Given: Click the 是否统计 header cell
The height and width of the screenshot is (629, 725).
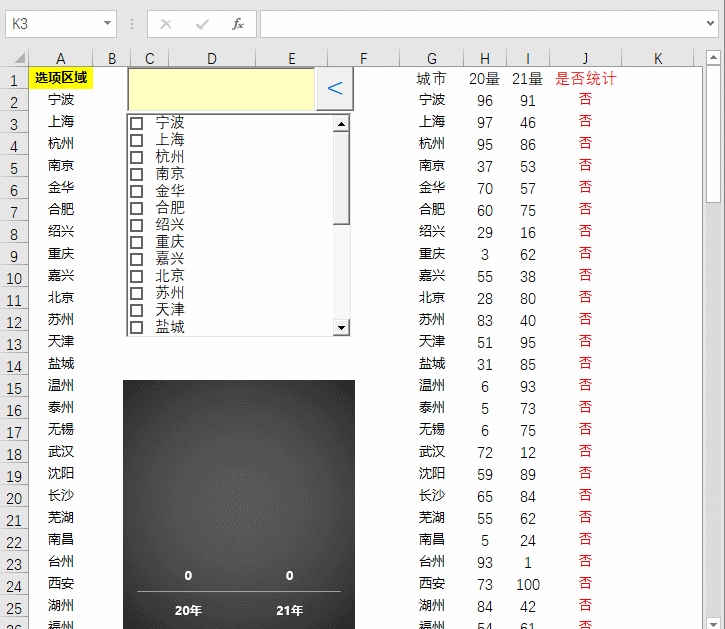Looking at the screenshot, I should pyautogui.click(x=585, y=79).
